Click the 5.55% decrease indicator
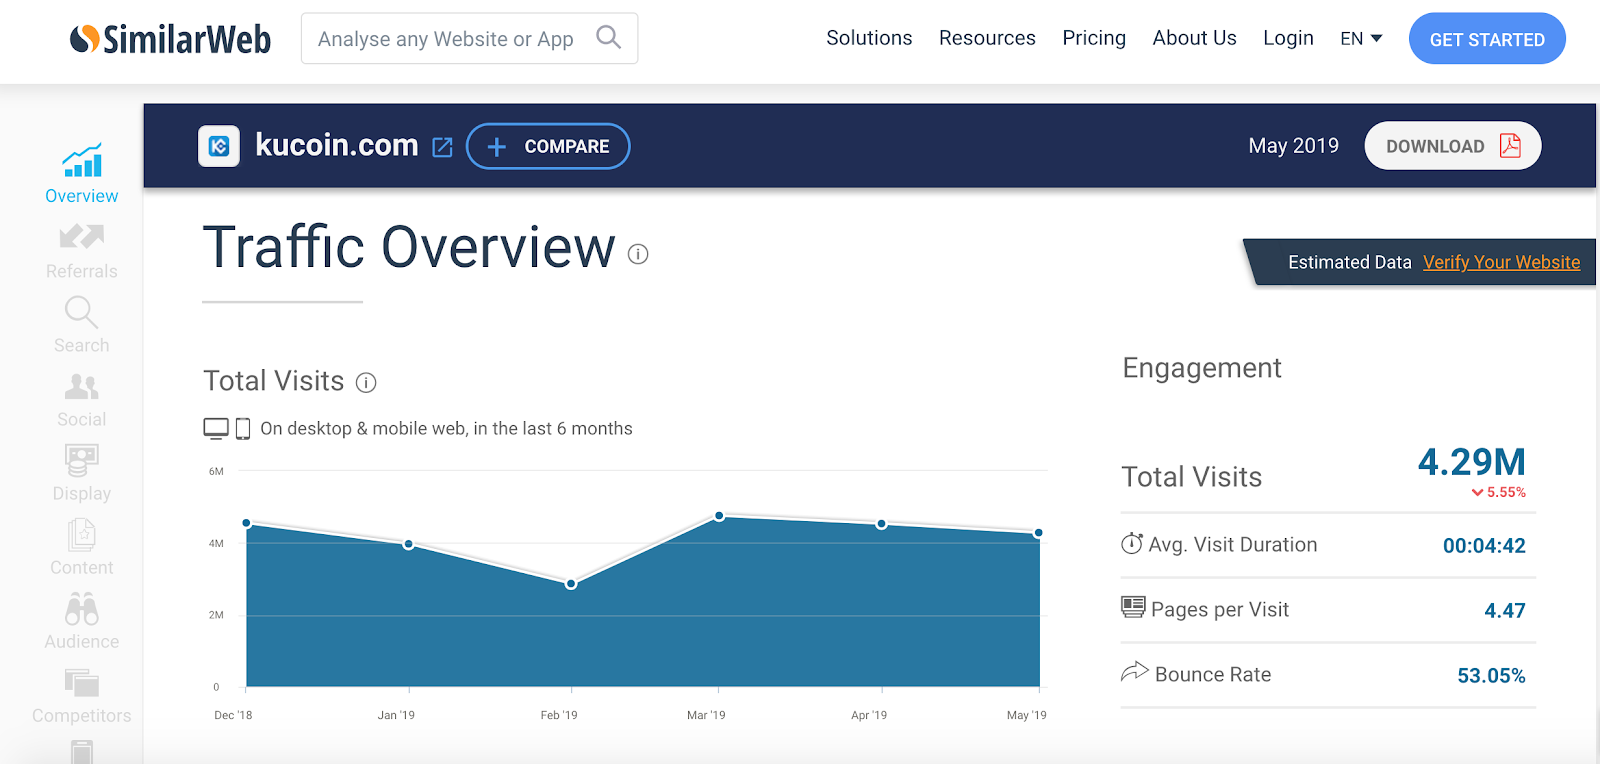Image resolution: width=1600 pixels, height=764 pixels. [x=1499, y=492]
